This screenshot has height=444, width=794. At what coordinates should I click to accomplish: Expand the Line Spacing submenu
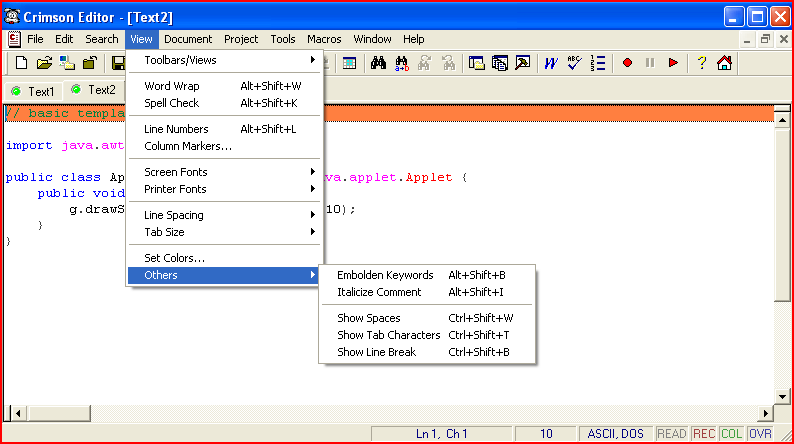[224, 215]
